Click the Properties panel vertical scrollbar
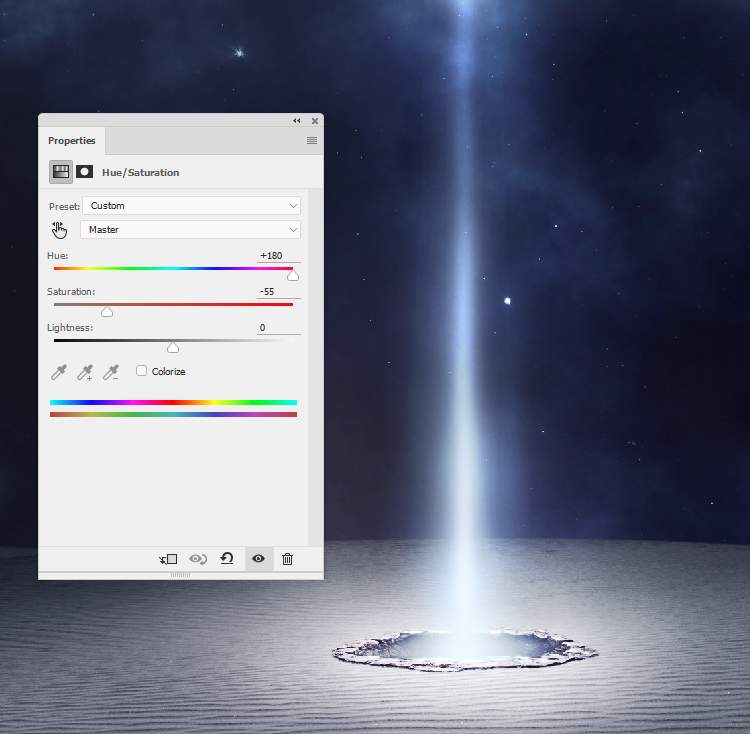The width and height of the screenshot is (750, 734). click(315, 367)
